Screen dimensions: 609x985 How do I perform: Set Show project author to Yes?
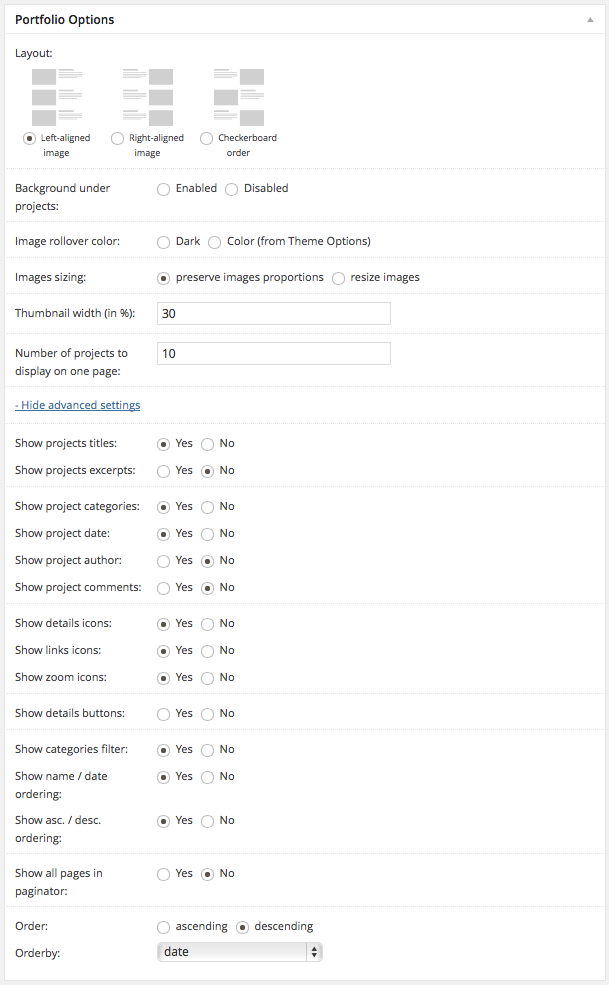pyautogui.click(x=164, y=561)
